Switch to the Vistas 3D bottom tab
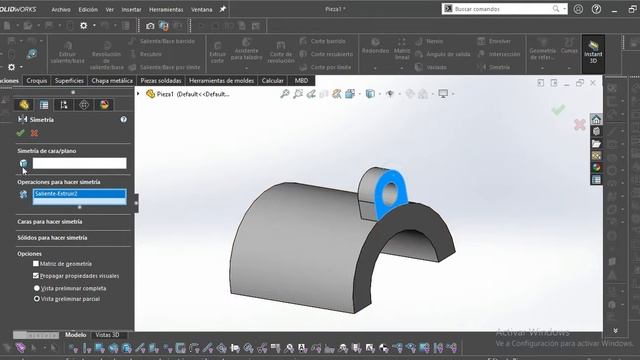Screen dimensions: 640x360 (107, 335)
